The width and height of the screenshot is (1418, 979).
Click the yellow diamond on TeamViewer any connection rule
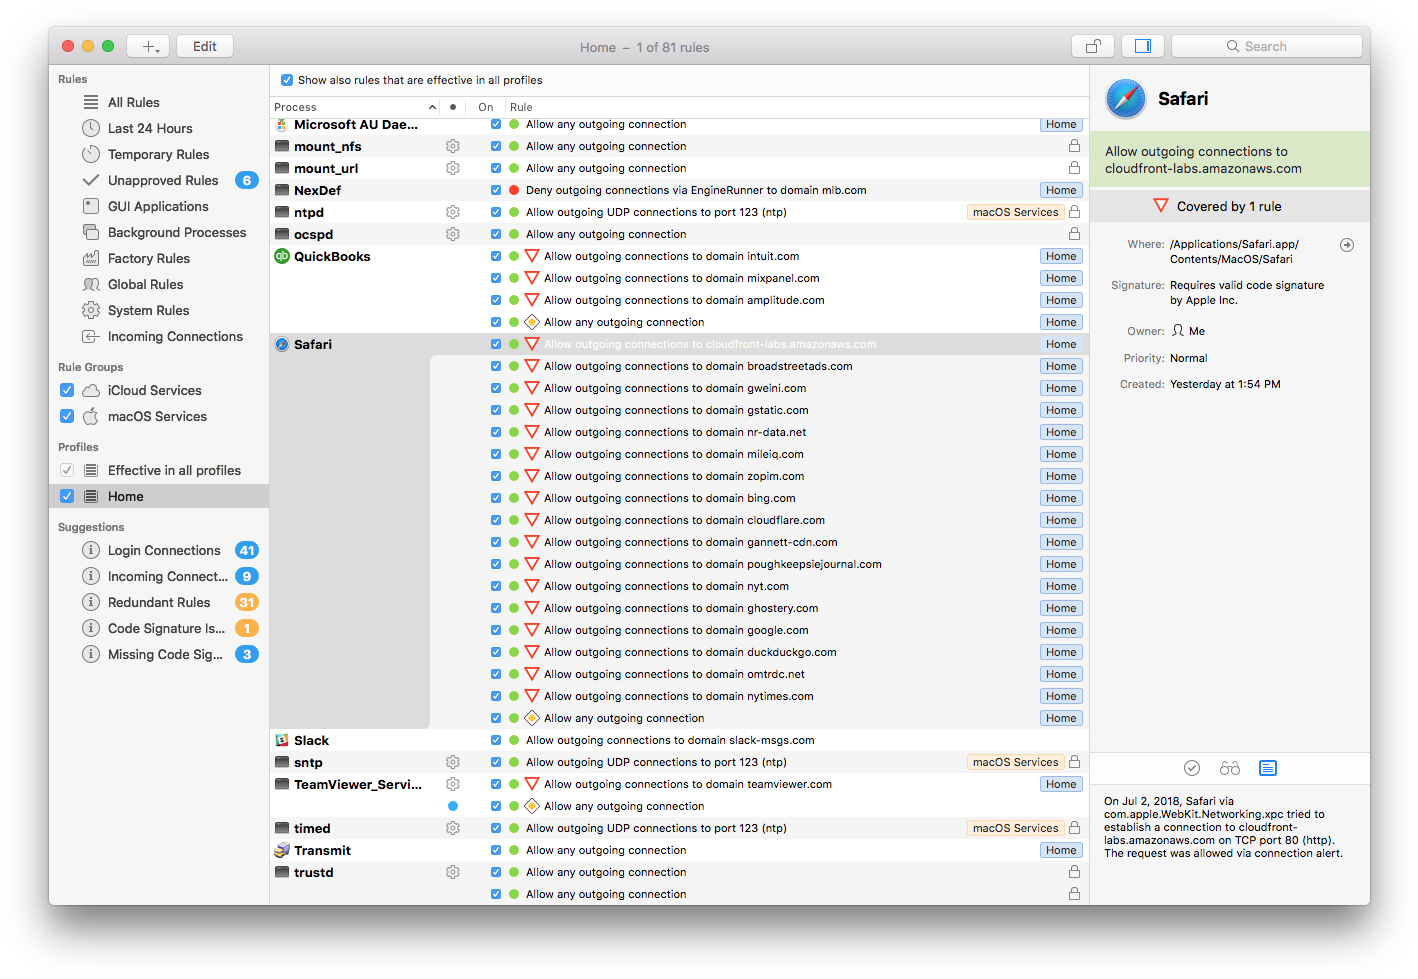pos(532,806)
